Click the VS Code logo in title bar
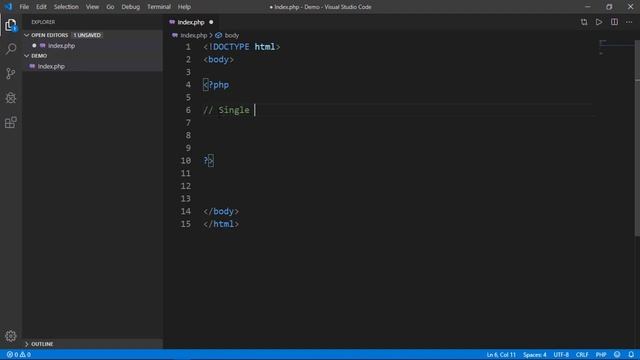Viewport: 640px width, 360px height. click(x=8, y=7)
